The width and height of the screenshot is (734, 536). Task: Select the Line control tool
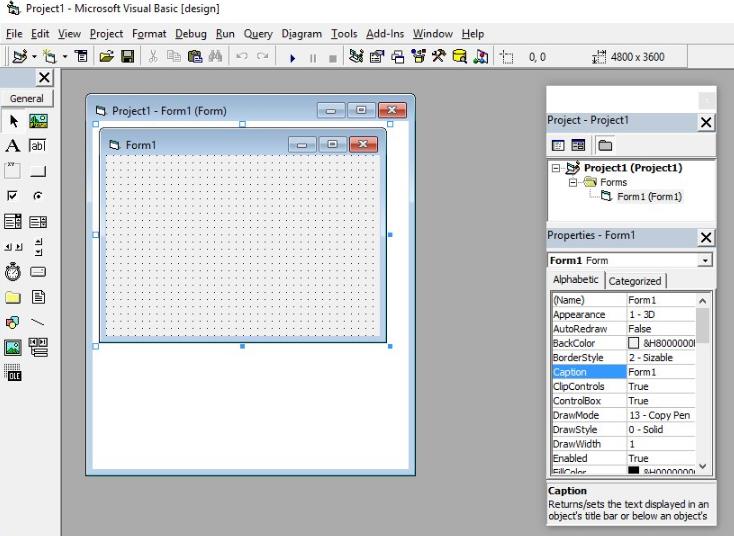point(37,322)
